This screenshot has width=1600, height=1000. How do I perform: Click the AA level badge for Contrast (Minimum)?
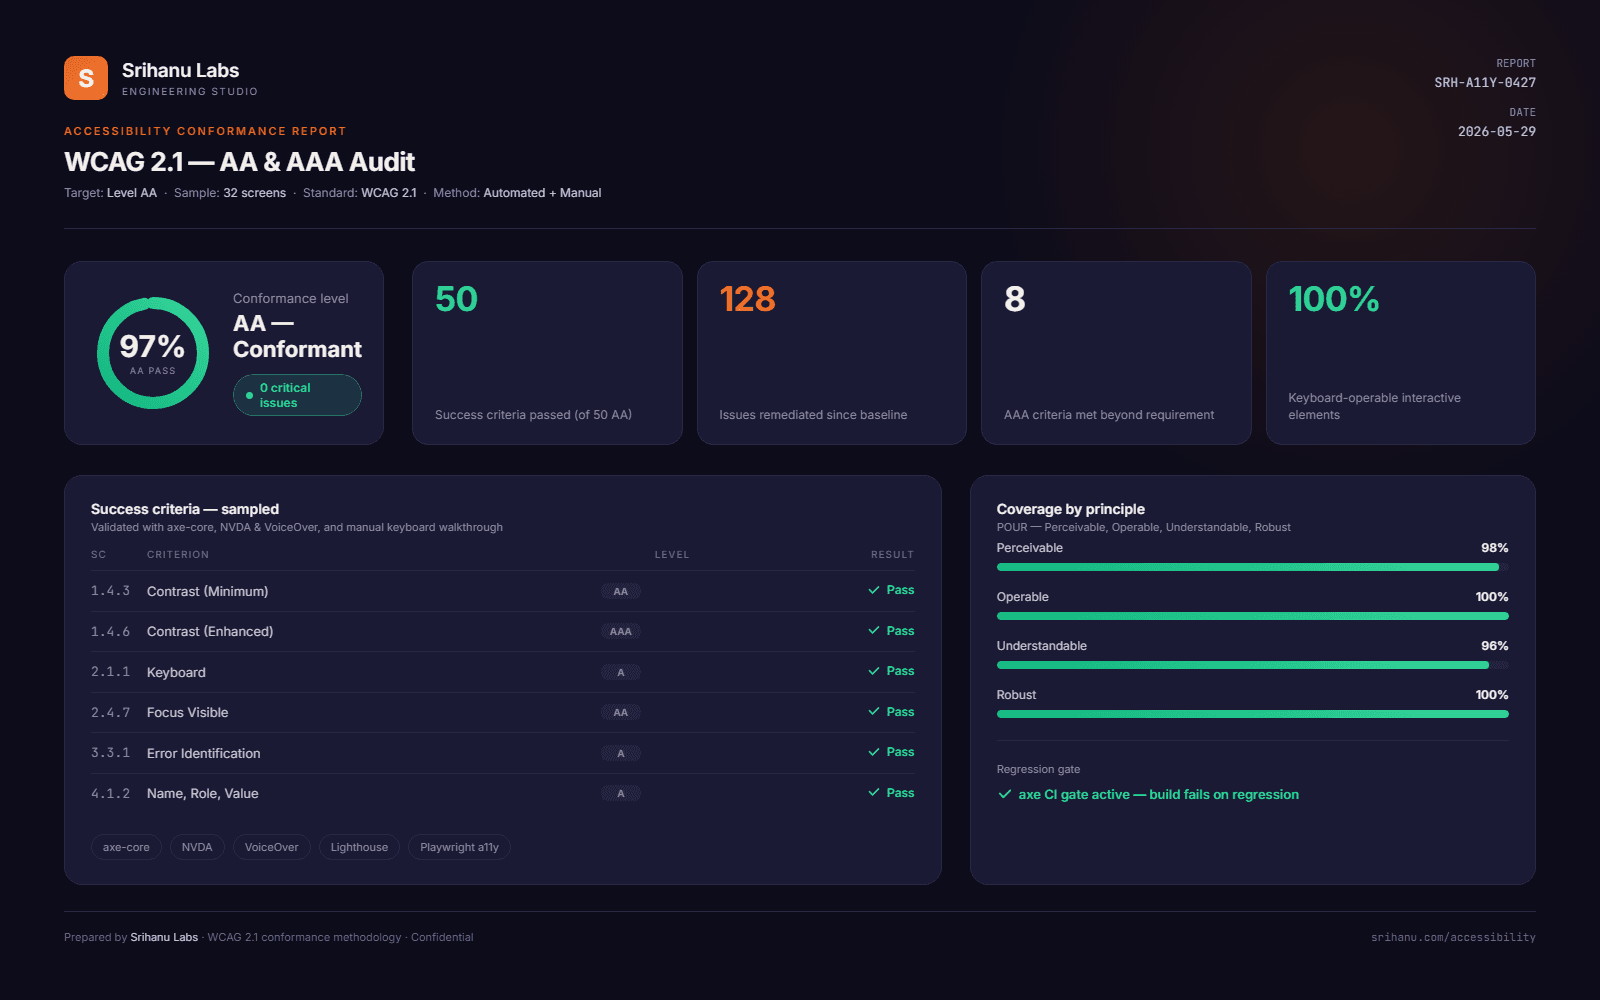[621, 591]
